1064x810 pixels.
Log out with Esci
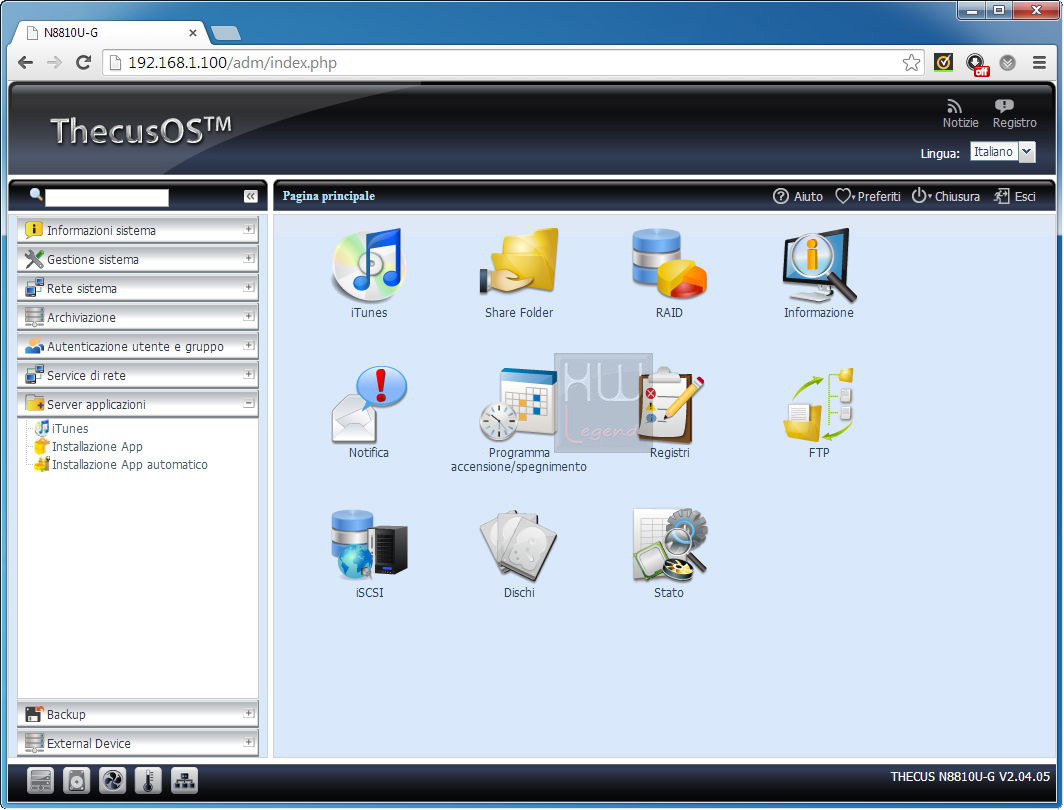pos(1015,196)
